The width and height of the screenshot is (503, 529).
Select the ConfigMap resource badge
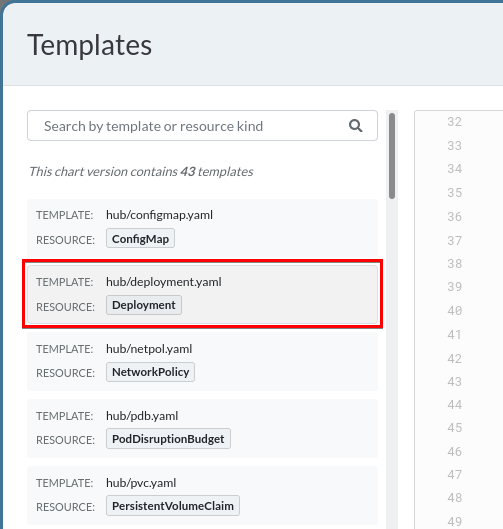[140, 239]
